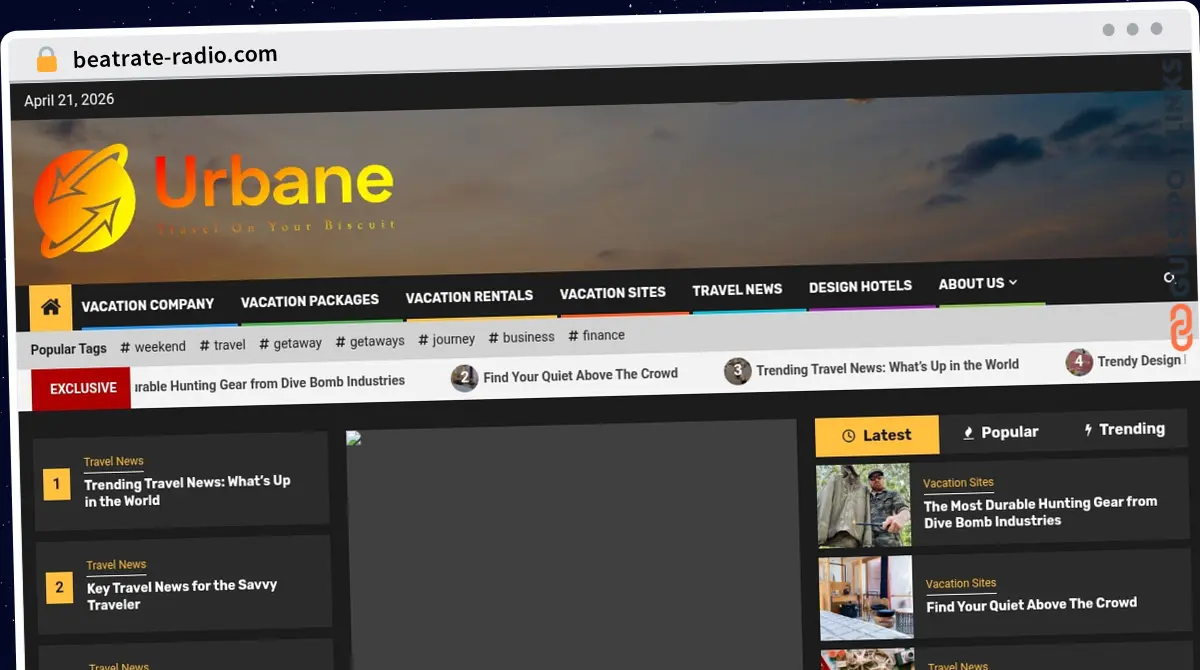Open ticker headline Durable Hunting Gear from Dive Bomb
This screenshot has height=670, width=1200.
click(x=268, y=382)
